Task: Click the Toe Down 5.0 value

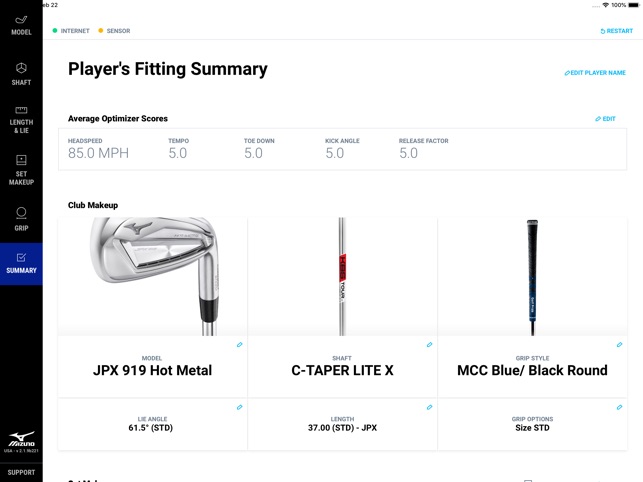Action: (x=253, y=153)
